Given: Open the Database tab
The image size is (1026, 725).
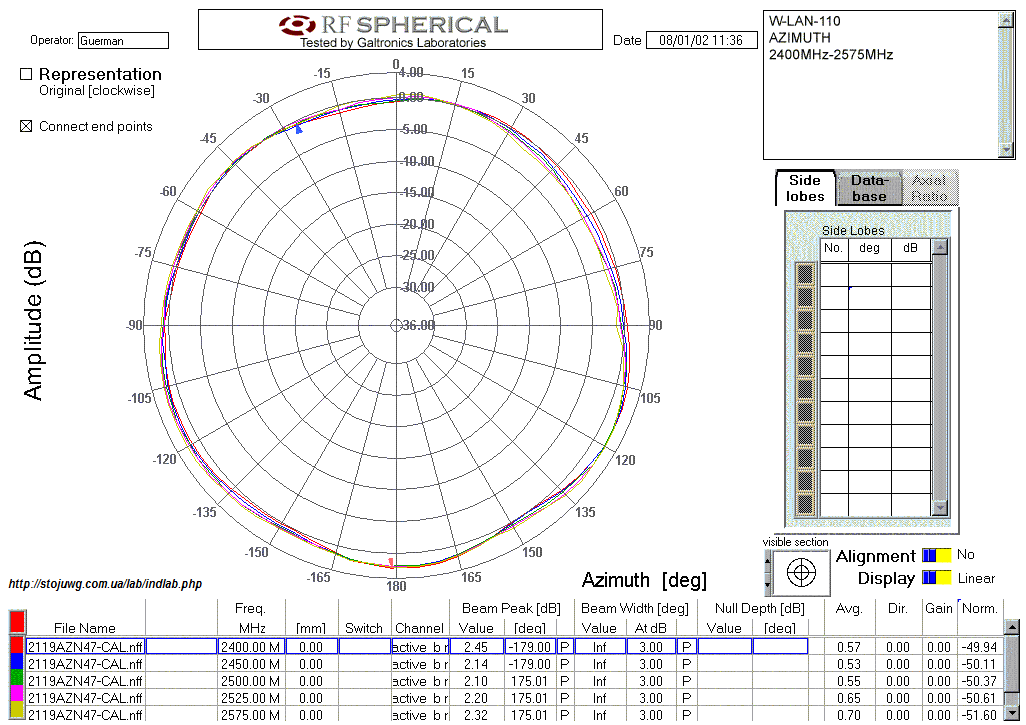Looking at the screenshot, I should pos(869,188).
